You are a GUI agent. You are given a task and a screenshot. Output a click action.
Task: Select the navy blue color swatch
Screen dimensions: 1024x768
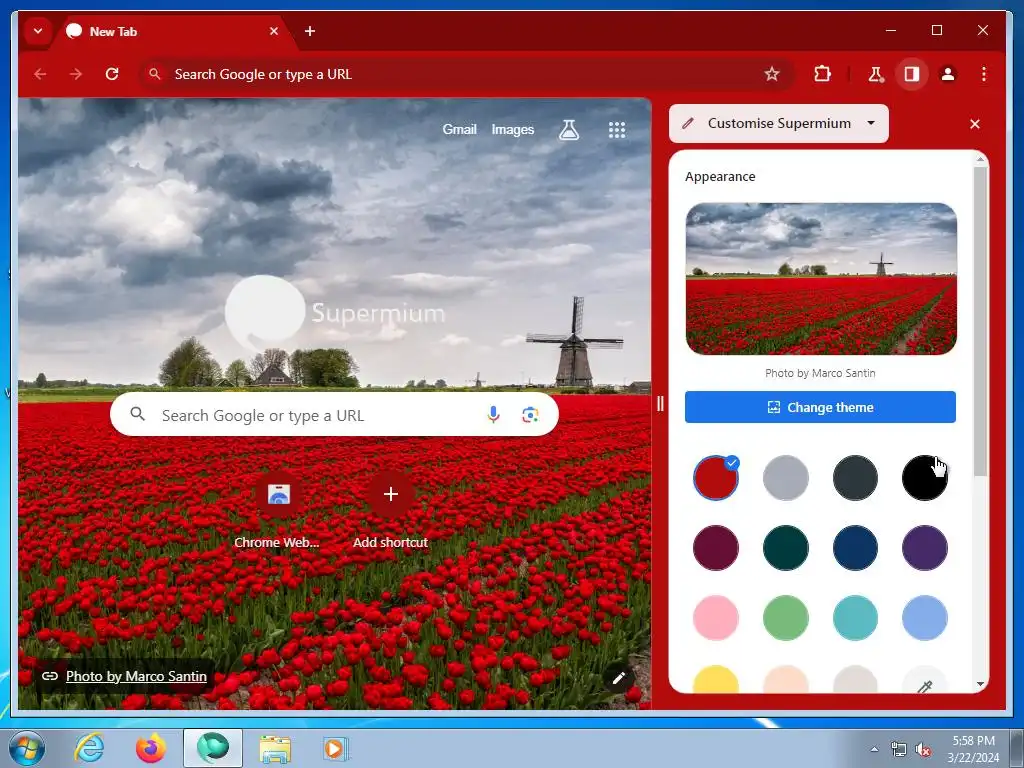pyautogui.click(x=855, y=548)
